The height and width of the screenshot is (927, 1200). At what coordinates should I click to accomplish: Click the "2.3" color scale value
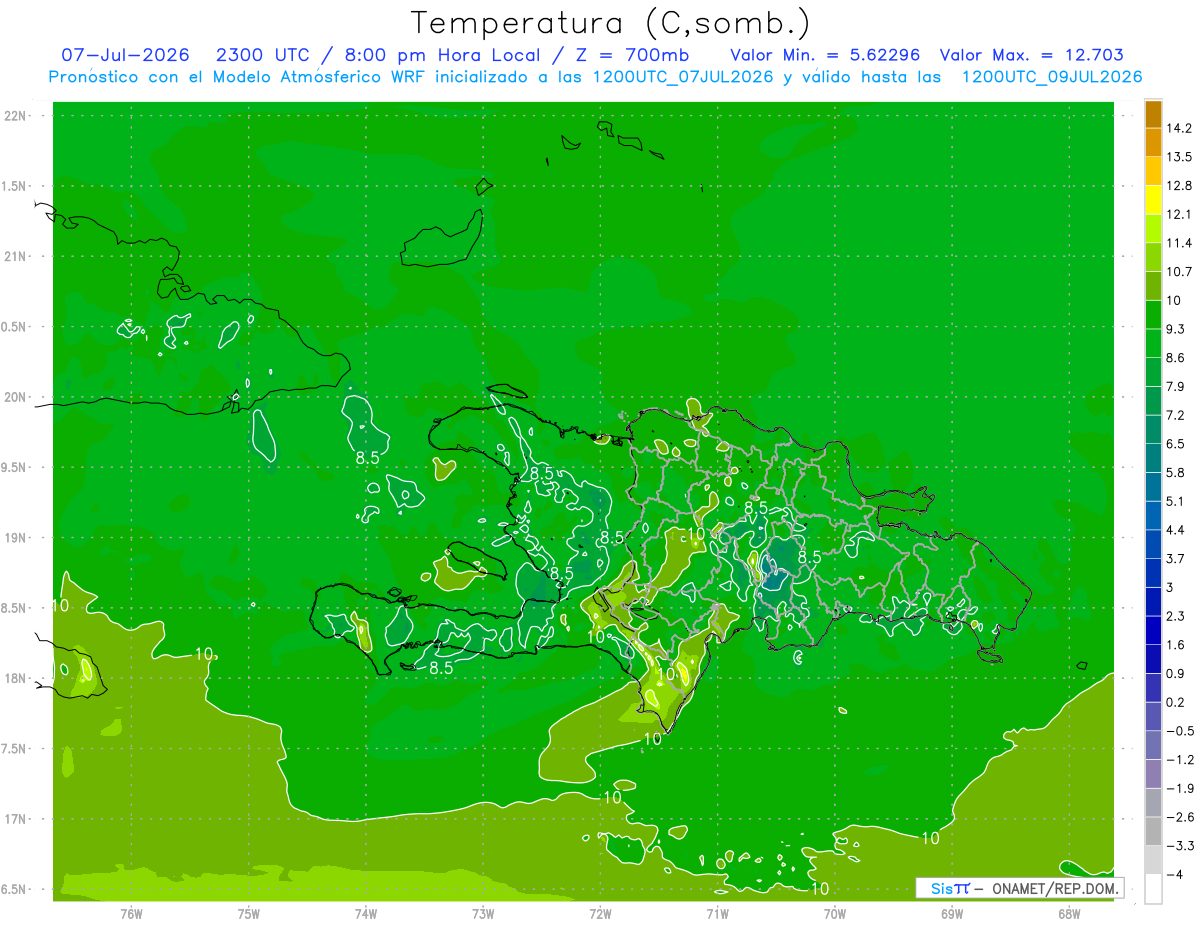pos(1178,616)
